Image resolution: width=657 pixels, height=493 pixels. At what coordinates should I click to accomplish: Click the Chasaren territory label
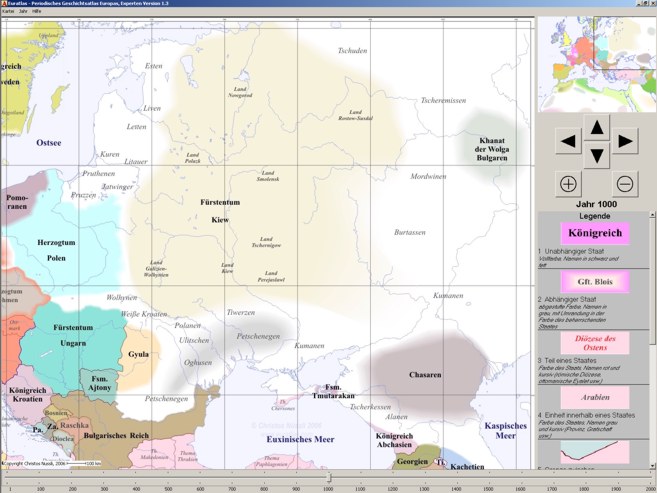(x=425, y=375)
